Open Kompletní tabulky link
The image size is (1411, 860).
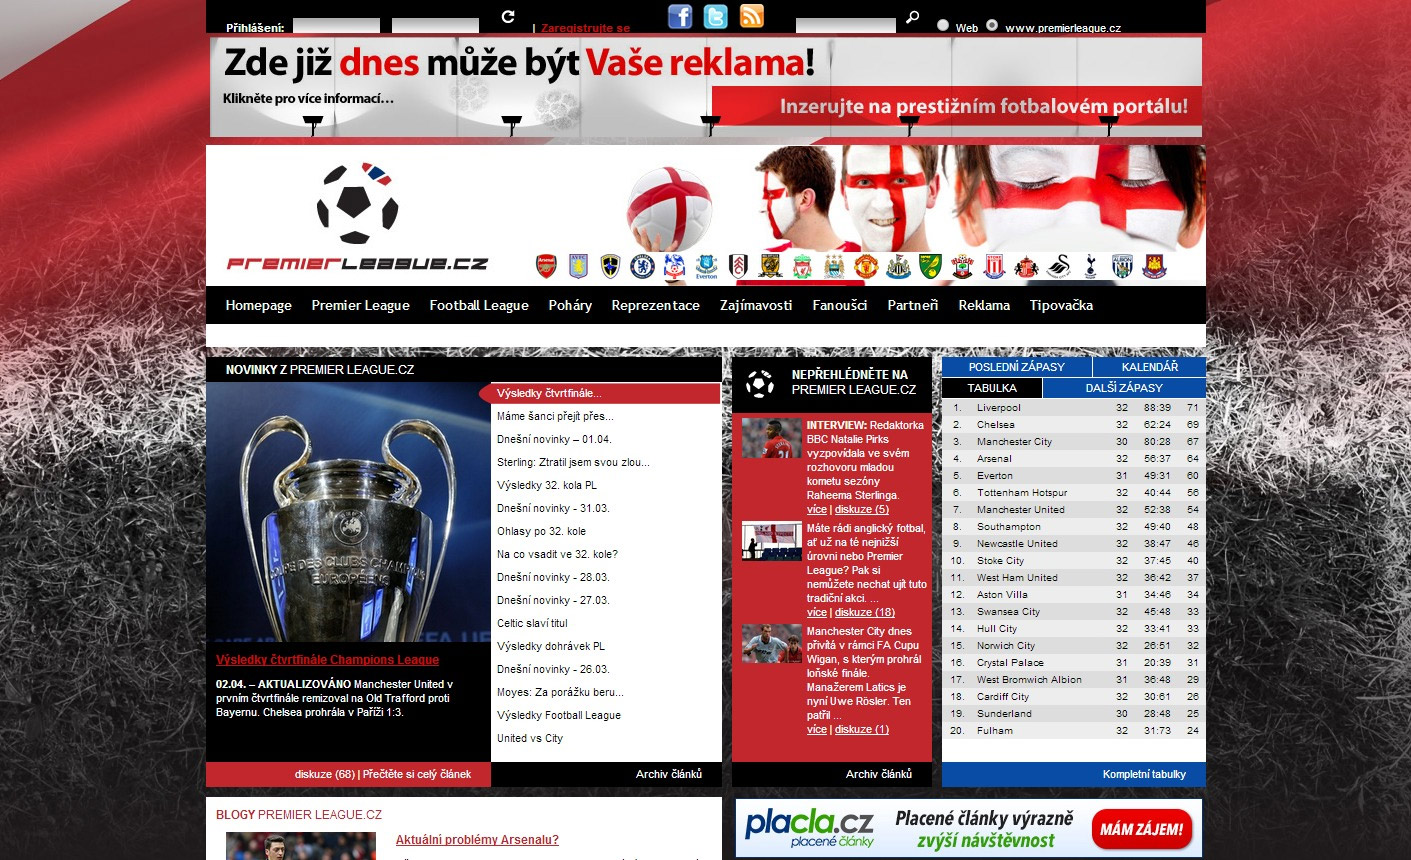[x=1144, y=774]
